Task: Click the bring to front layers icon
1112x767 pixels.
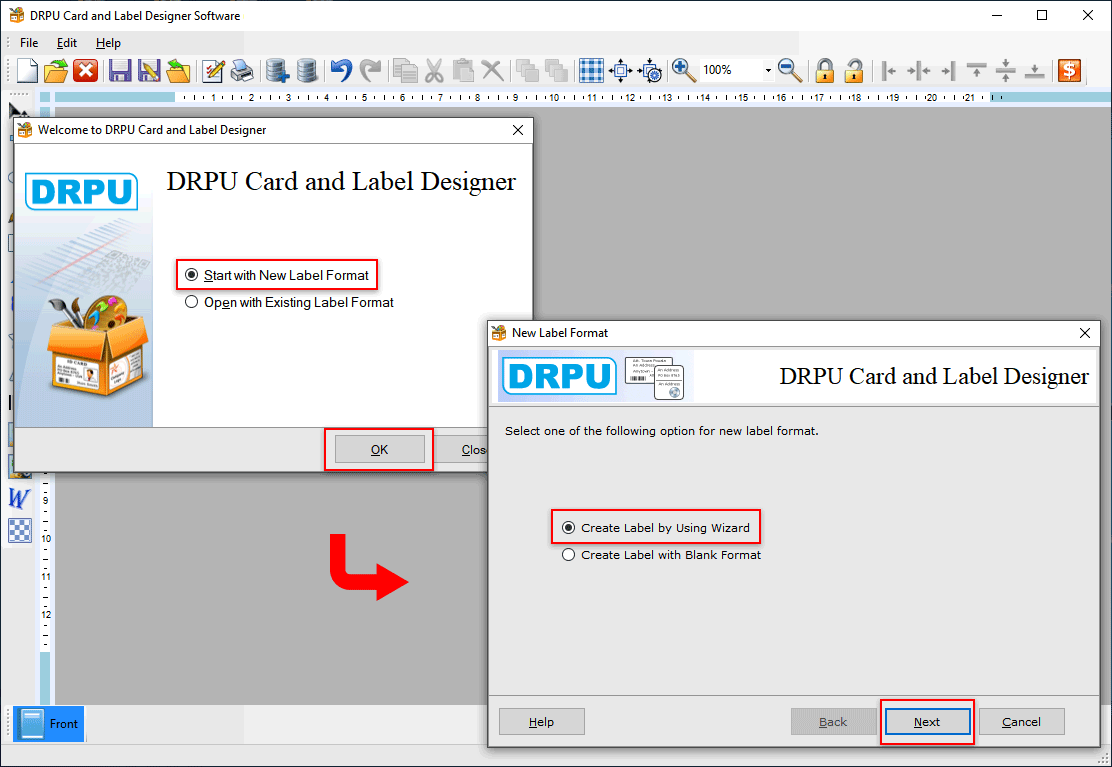Action: pyautogui.click(x=527, y=70)
